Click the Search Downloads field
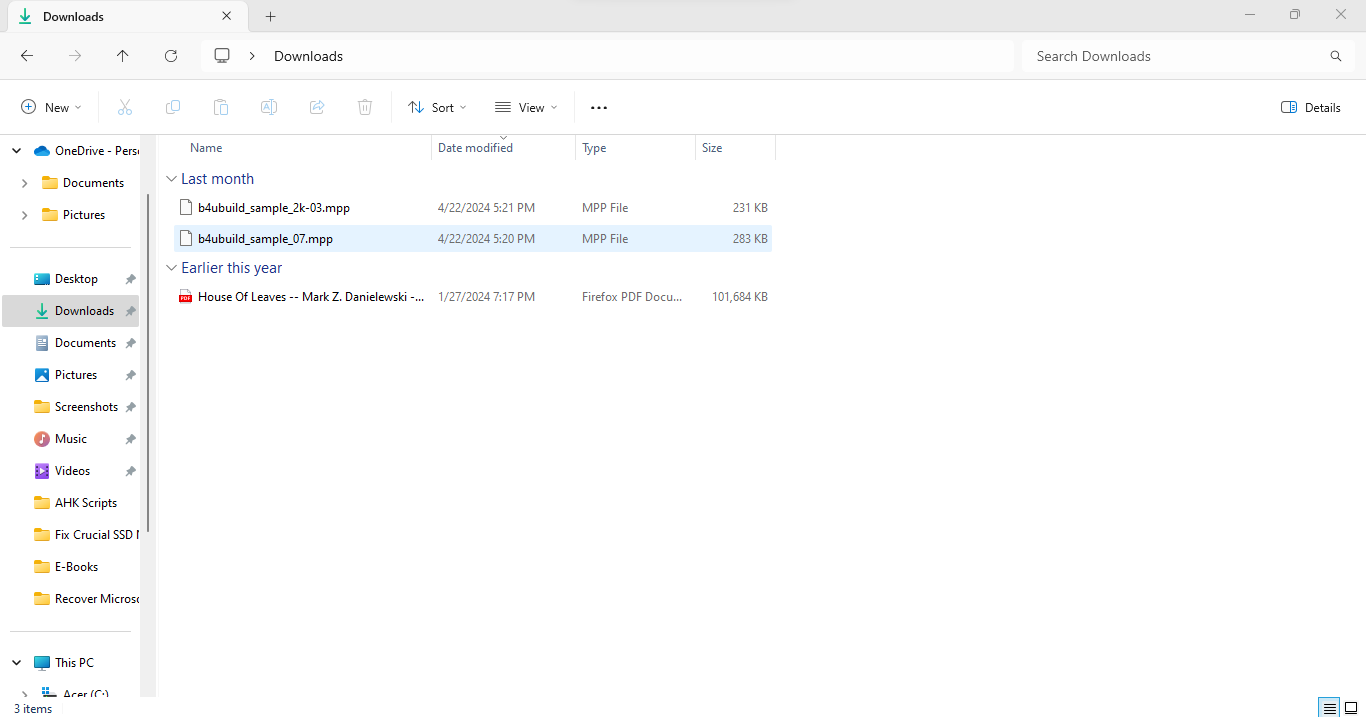This screenshot has height=717, width=1366. 1188,56
